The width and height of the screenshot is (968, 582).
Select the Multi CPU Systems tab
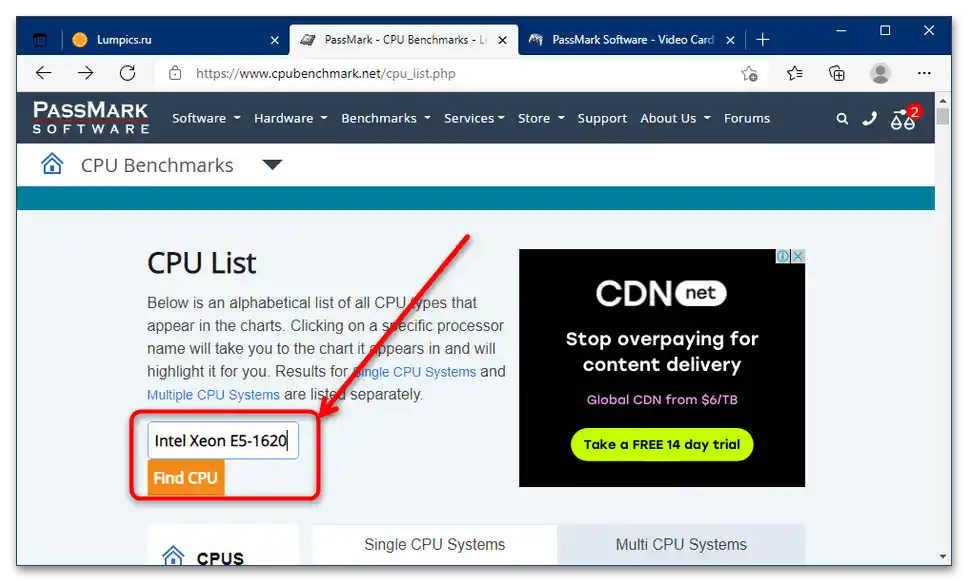681,544
